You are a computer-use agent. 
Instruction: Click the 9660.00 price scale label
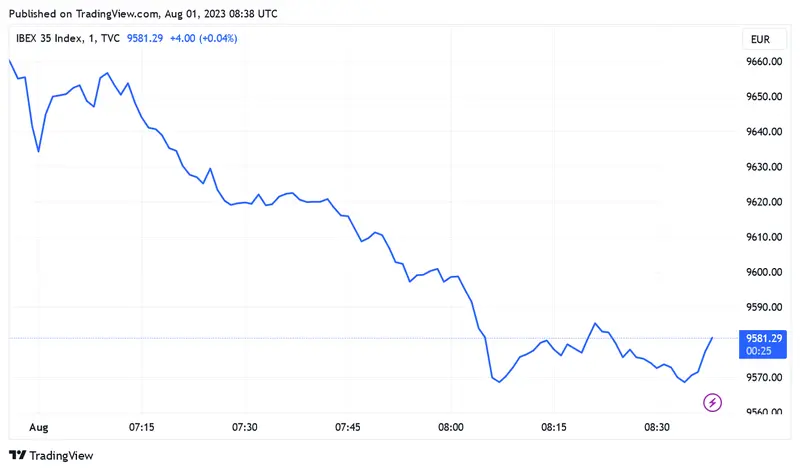tap(765, 62)
